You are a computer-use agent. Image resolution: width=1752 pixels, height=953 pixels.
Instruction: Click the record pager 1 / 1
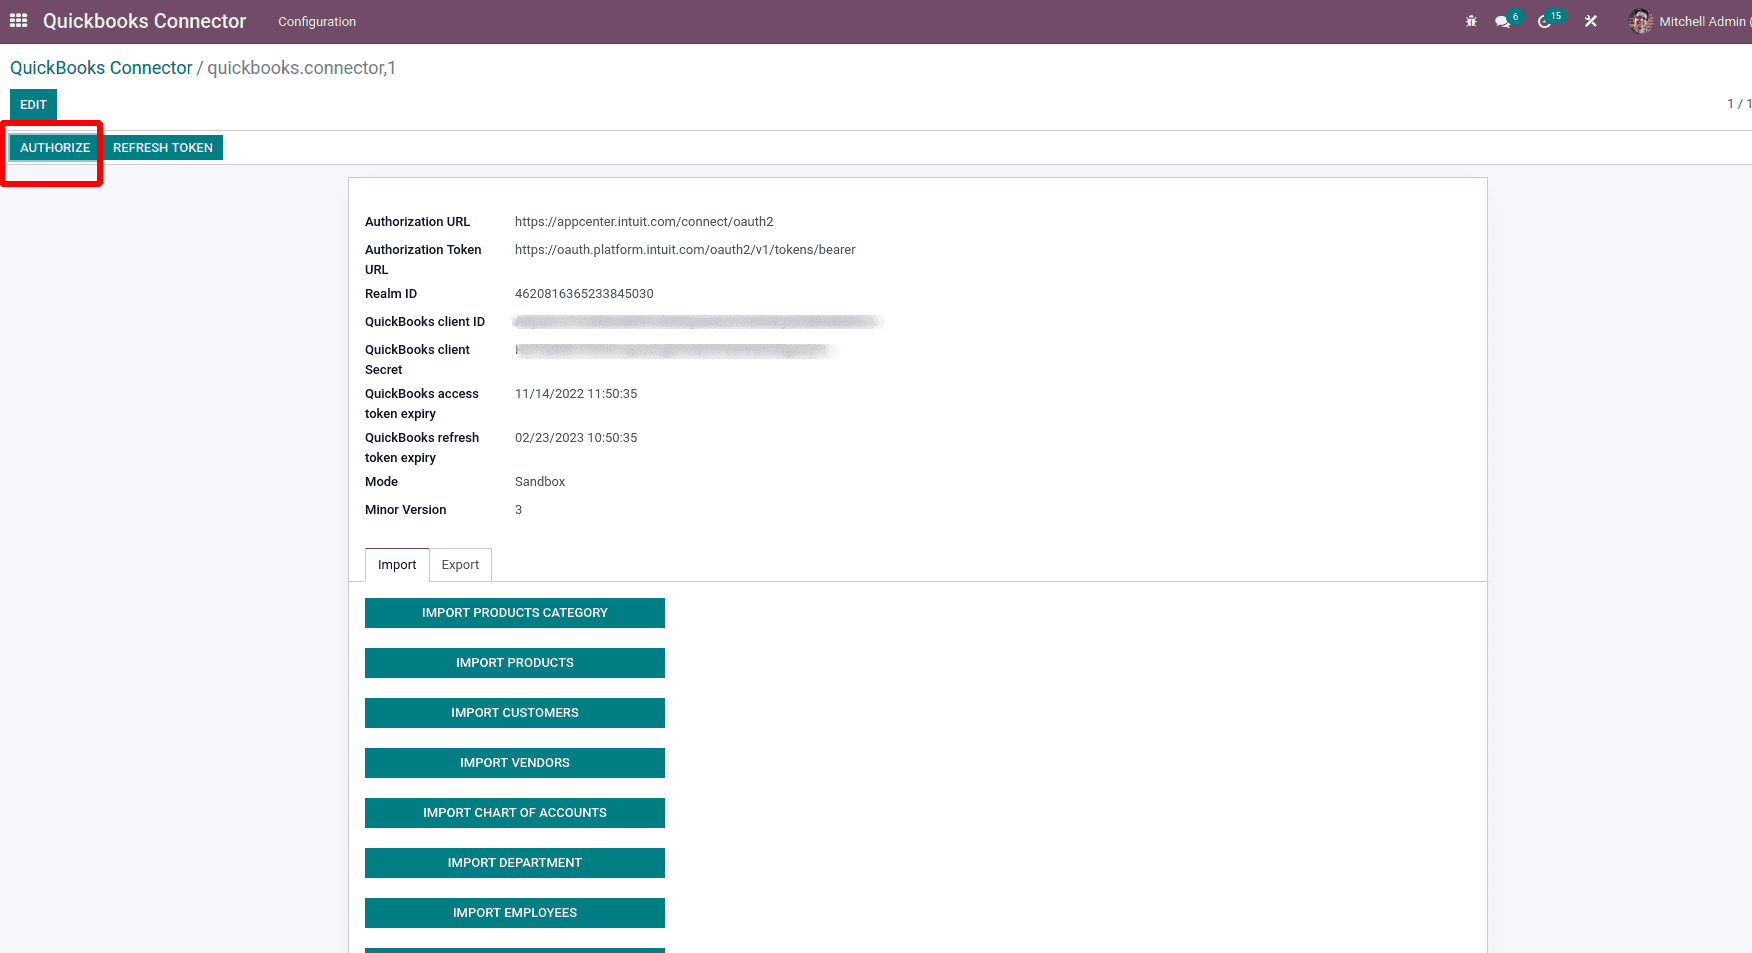click(1739, 104)
